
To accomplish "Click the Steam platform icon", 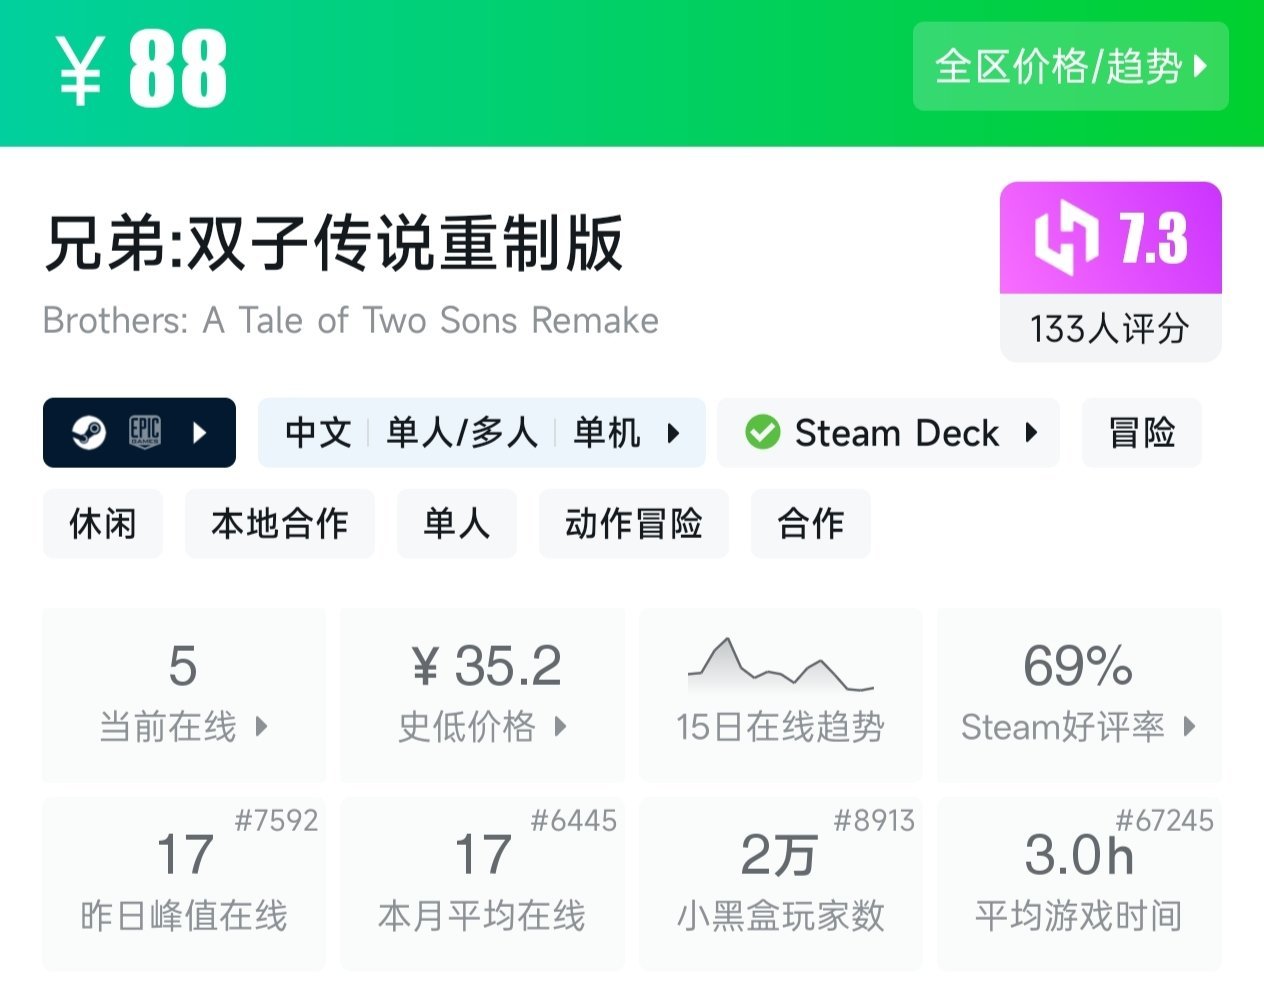I will (88, 433).
